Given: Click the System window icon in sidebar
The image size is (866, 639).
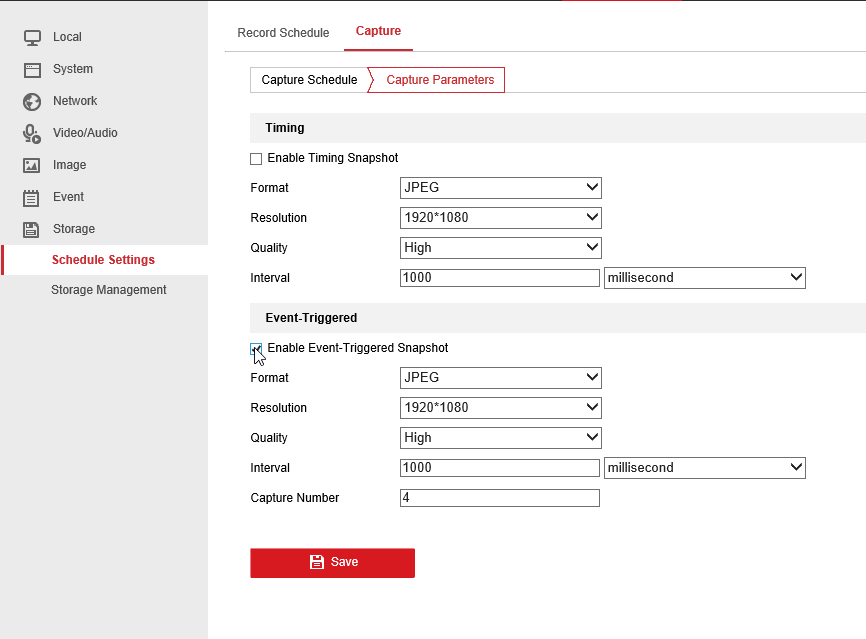Looking at the screenshot, I should [x=32, y=69].
